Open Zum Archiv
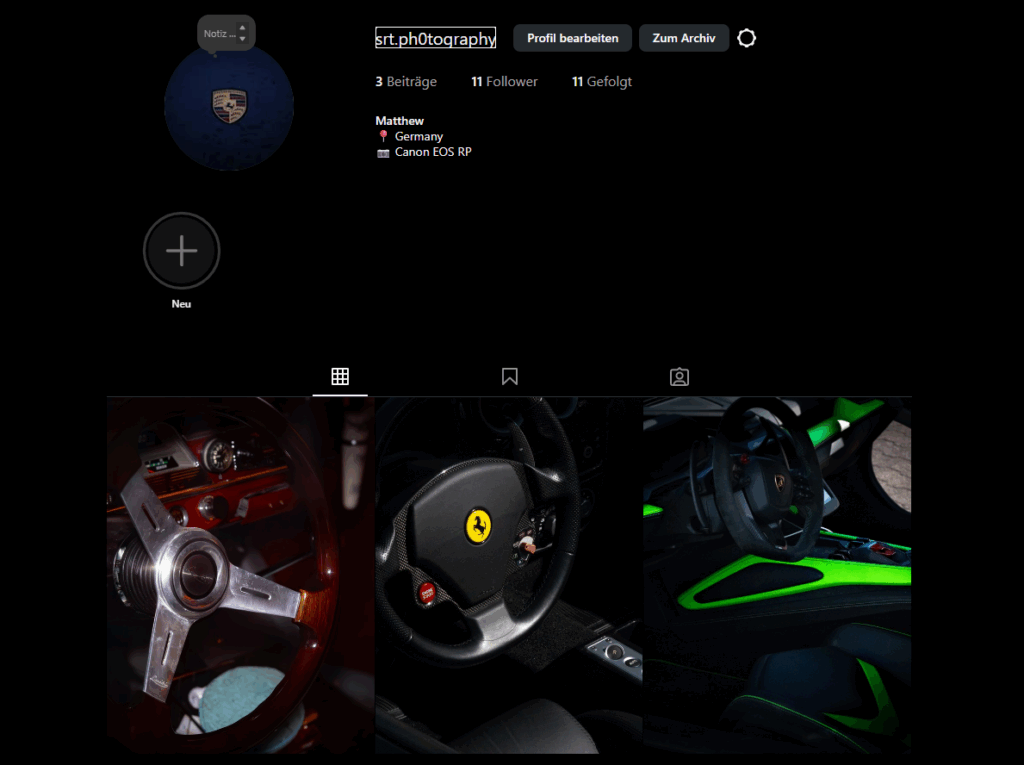This screenshot has height=765, width=1024. 683,38
